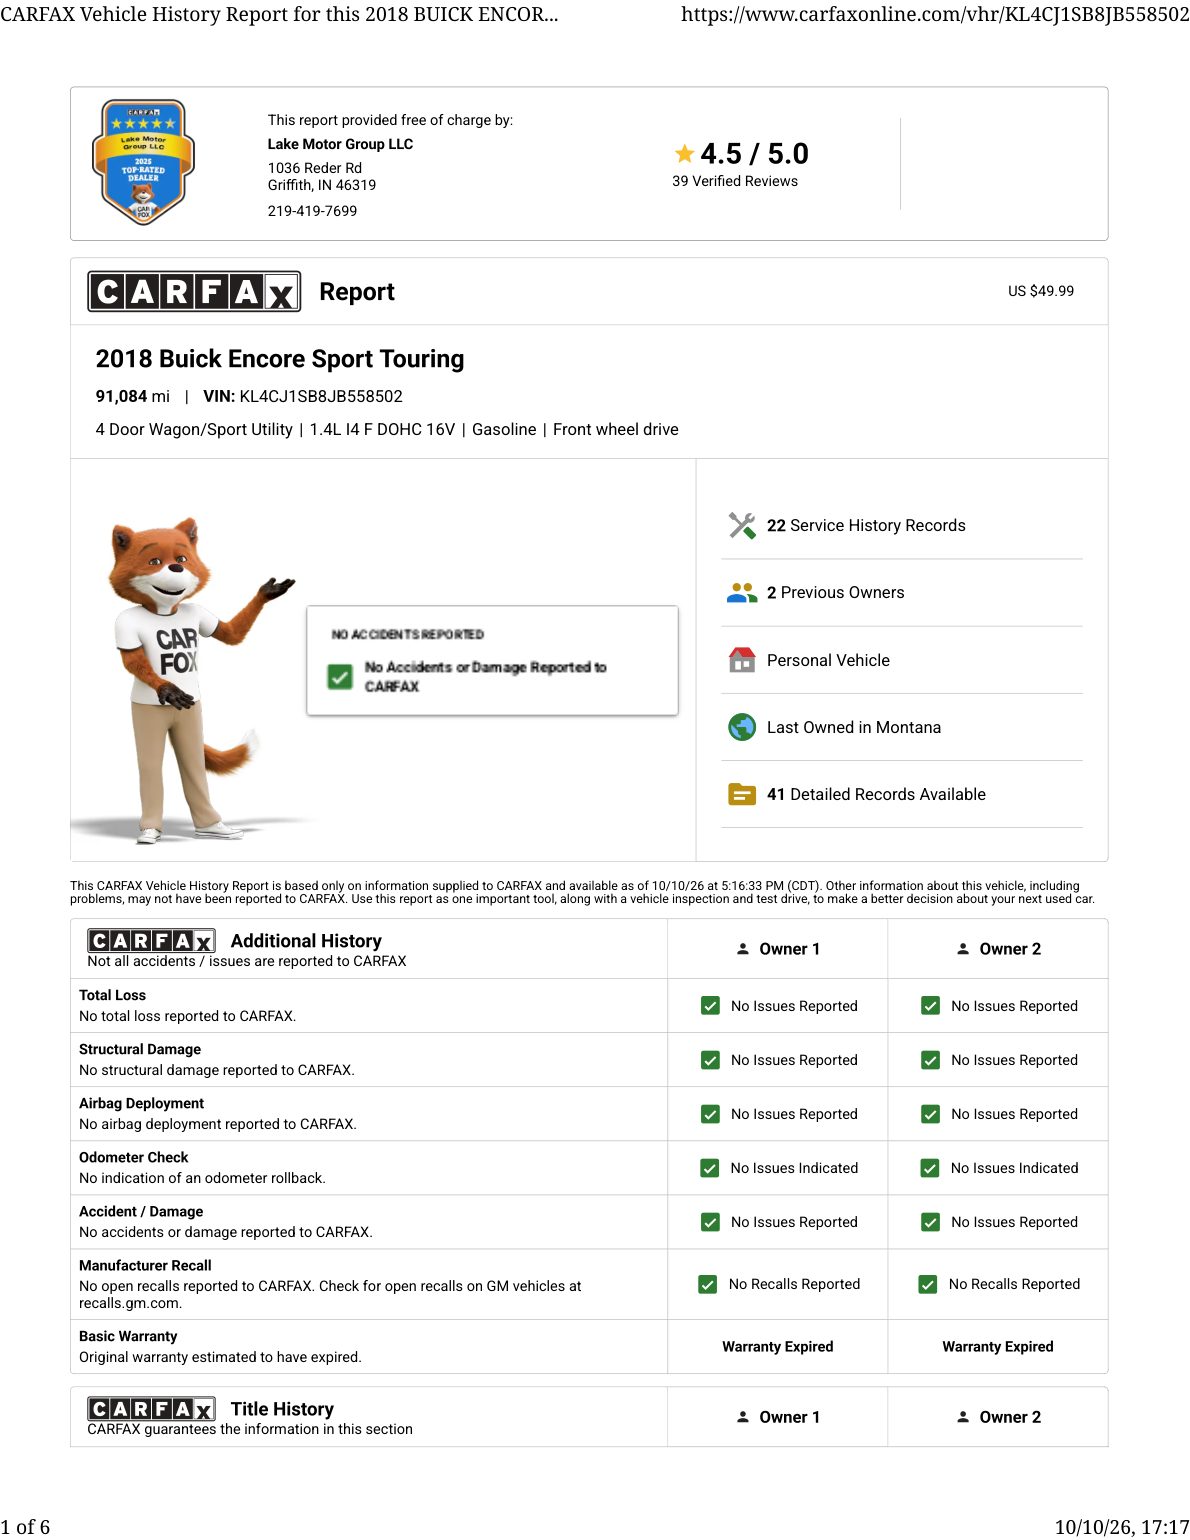Click 2018 Buick Encore Sport Touring heading
Image resolution: width=1190 pixels, height=1540 pixels.
pos(280,359)
